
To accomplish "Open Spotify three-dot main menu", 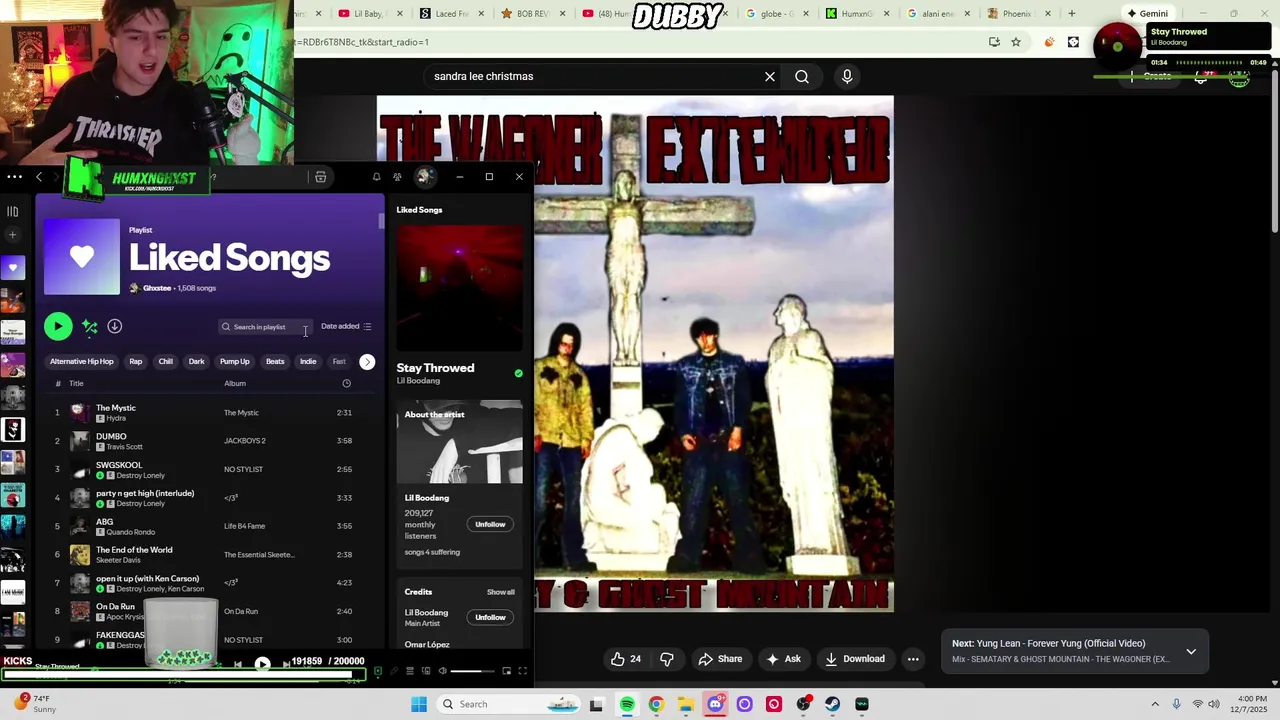I will 14,177.
